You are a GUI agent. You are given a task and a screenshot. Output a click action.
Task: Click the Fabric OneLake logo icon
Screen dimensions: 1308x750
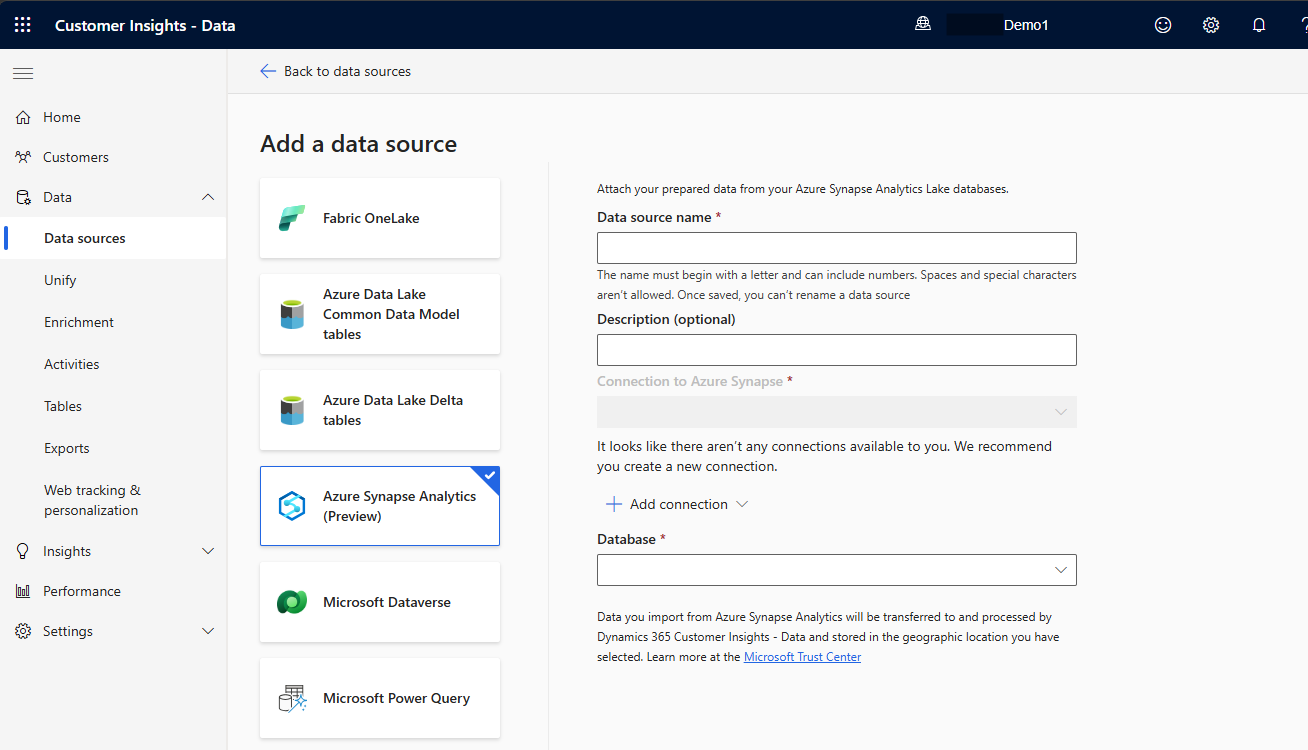[x=292, y=218]
